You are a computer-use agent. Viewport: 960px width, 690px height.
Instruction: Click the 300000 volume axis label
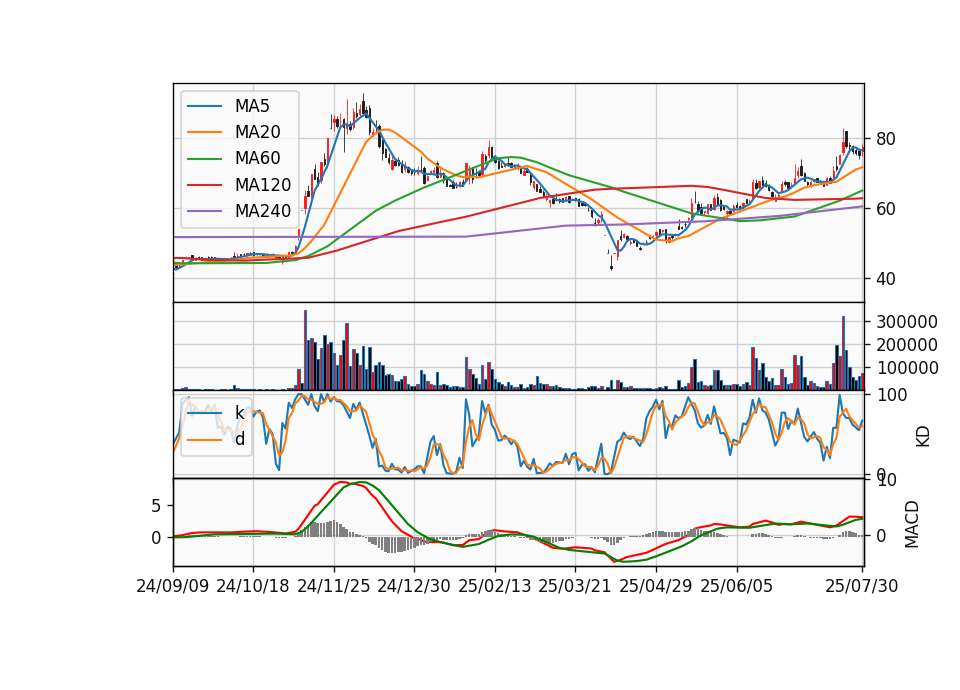907,322
